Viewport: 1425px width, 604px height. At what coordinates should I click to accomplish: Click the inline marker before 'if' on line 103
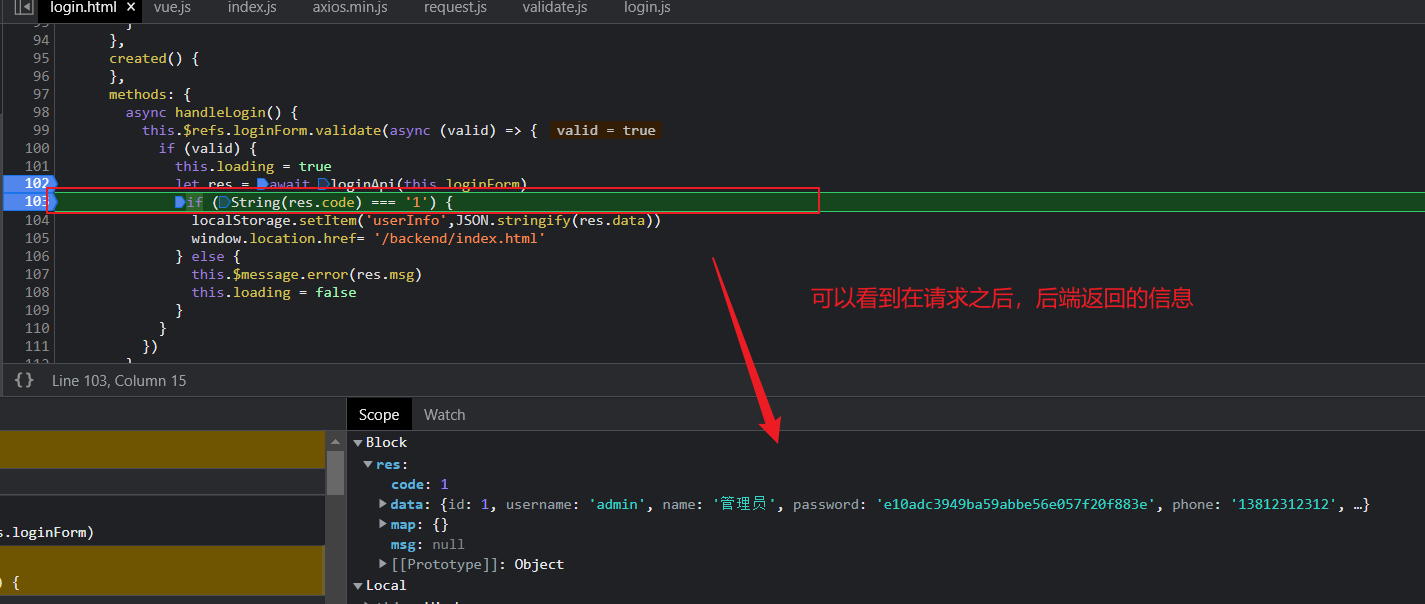pos(181,202)
